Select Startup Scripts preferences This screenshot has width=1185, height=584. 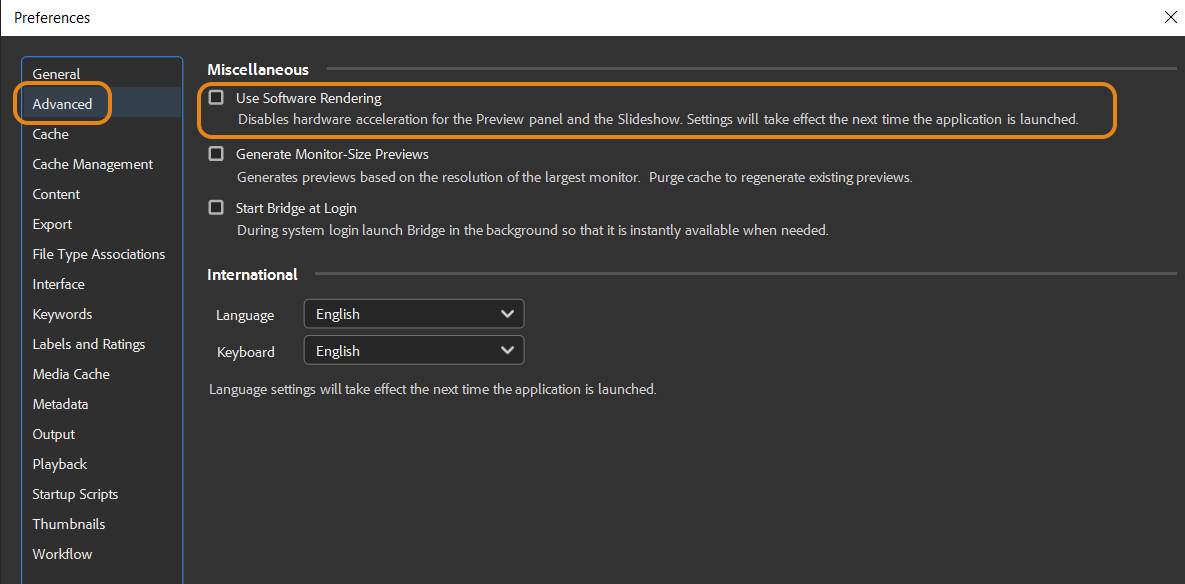click(75, 493)
